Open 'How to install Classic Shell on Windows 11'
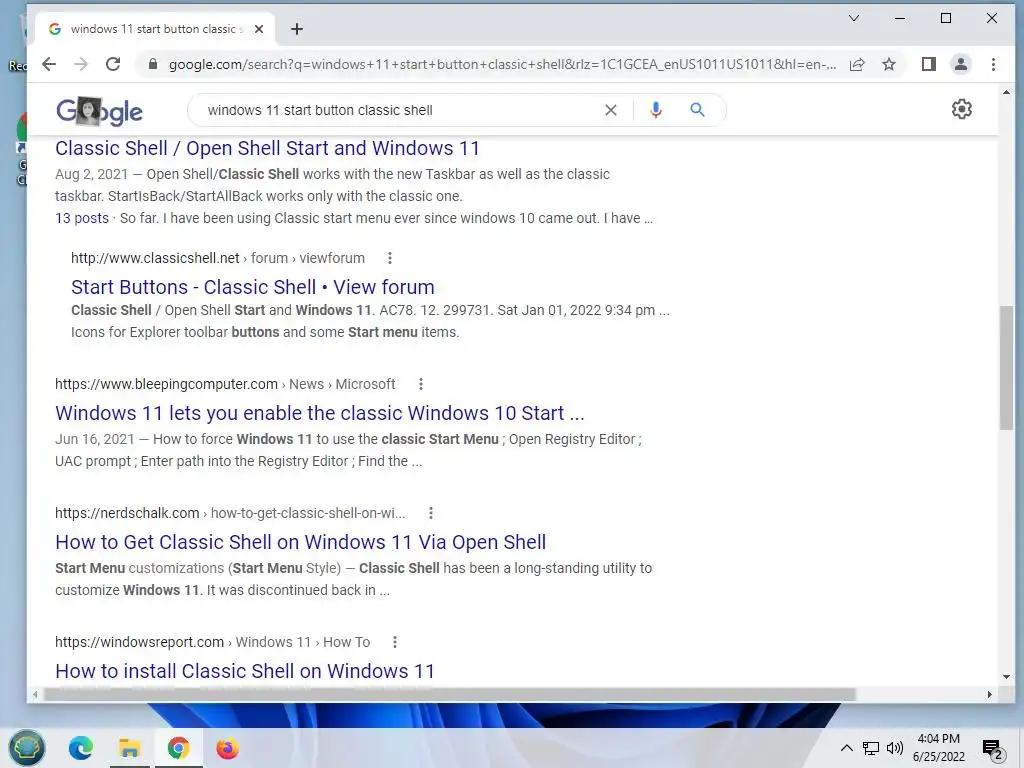 pos(245,671)
